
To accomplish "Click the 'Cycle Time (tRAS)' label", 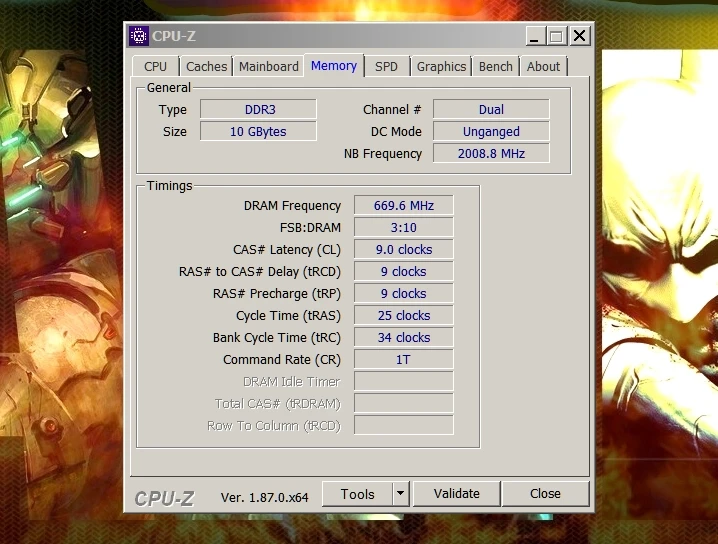I will [288, 316].
